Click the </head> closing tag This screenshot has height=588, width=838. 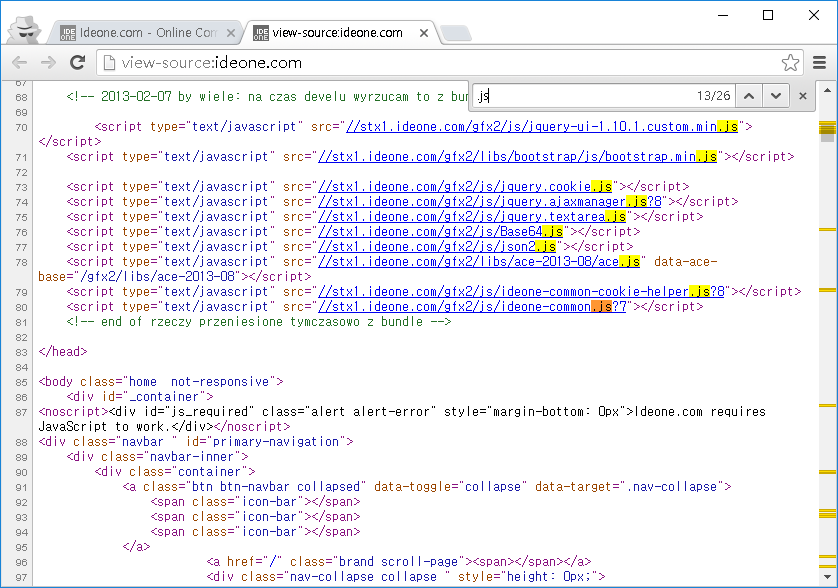pos(63,352)
